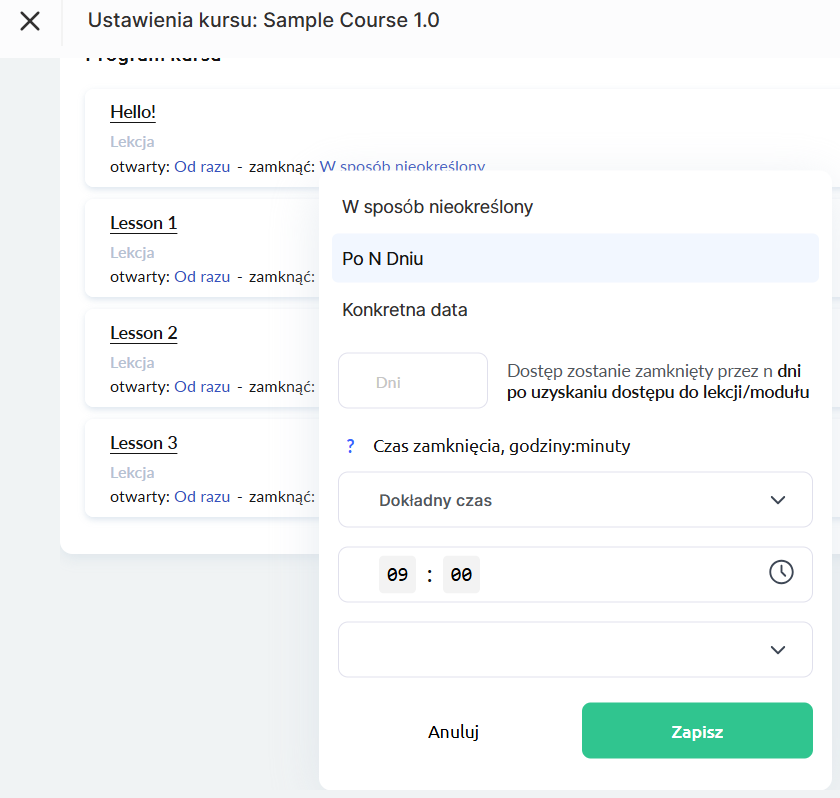Click Od razu link under Lesson 1

[x=202, y=277]
